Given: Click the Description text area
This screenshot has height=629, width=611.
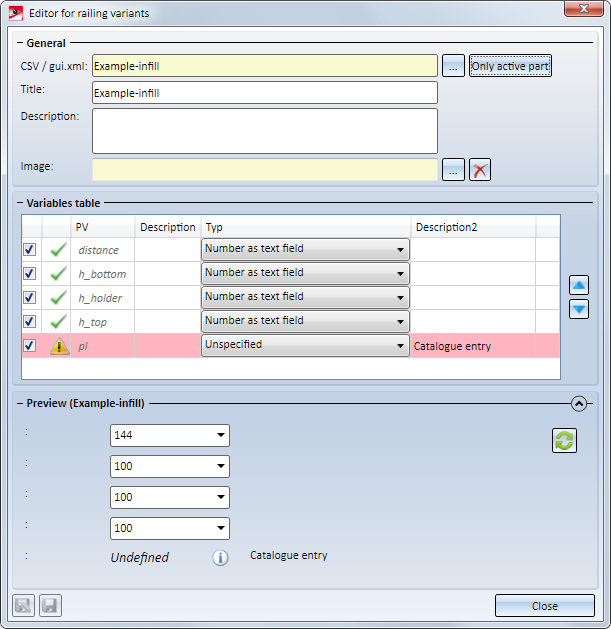Looking at the screenshot, I should pyautogui.click(x=265, y=131).
